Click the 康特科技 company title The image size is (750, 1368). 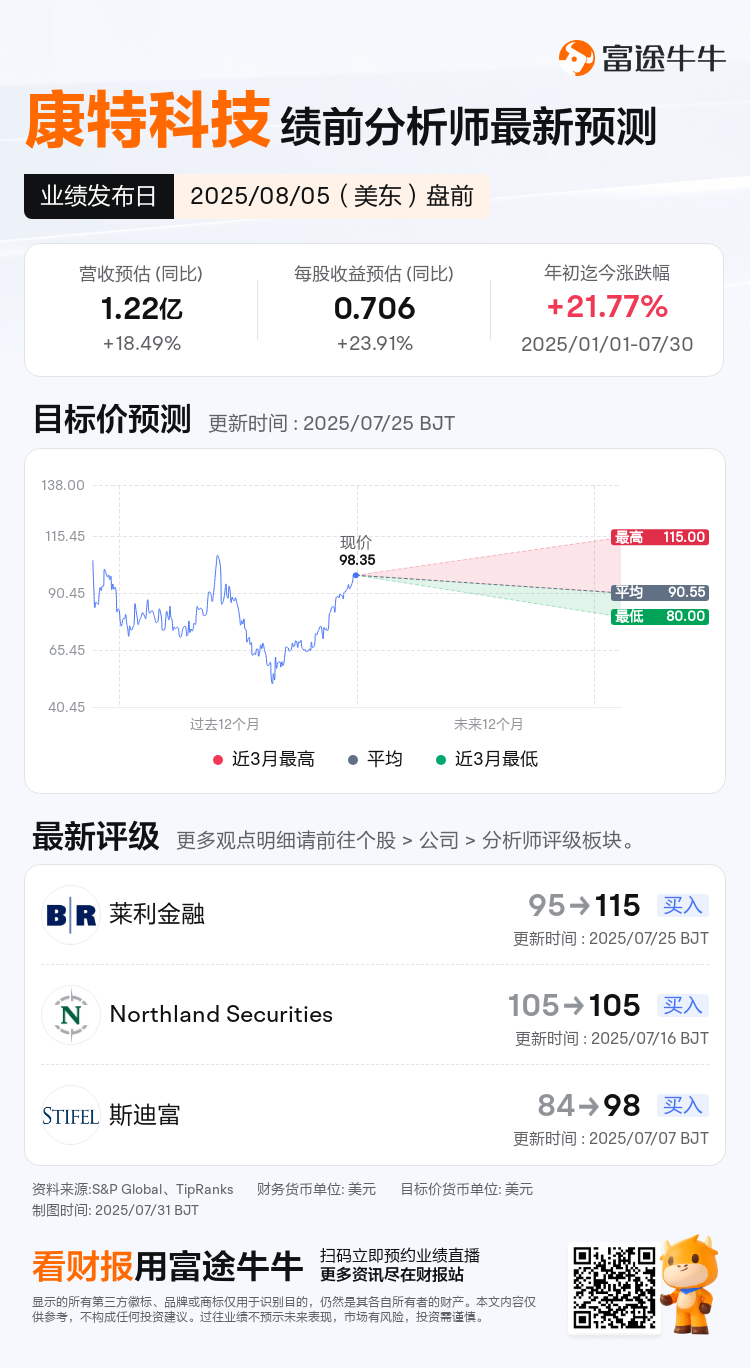click(147, 120)
